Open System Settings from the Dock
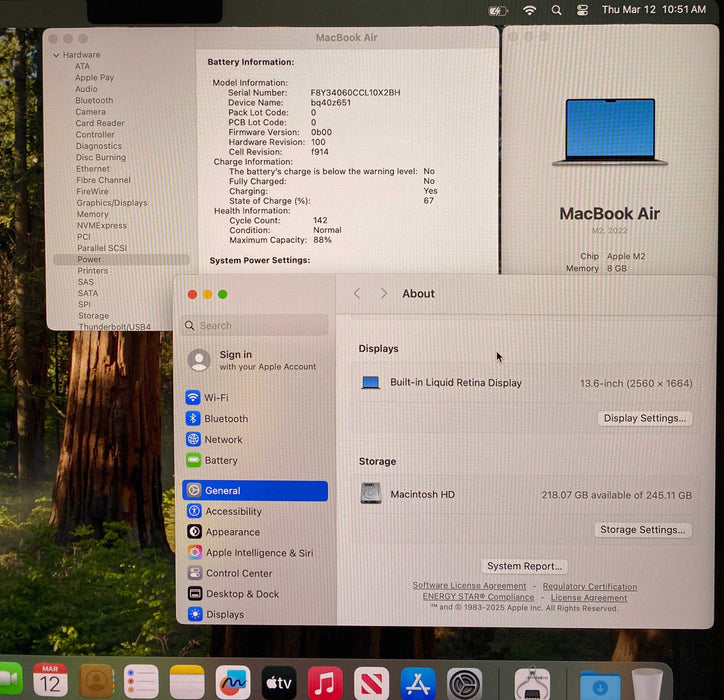This screenshot has height=700, width=724. [x=465, y=685]
